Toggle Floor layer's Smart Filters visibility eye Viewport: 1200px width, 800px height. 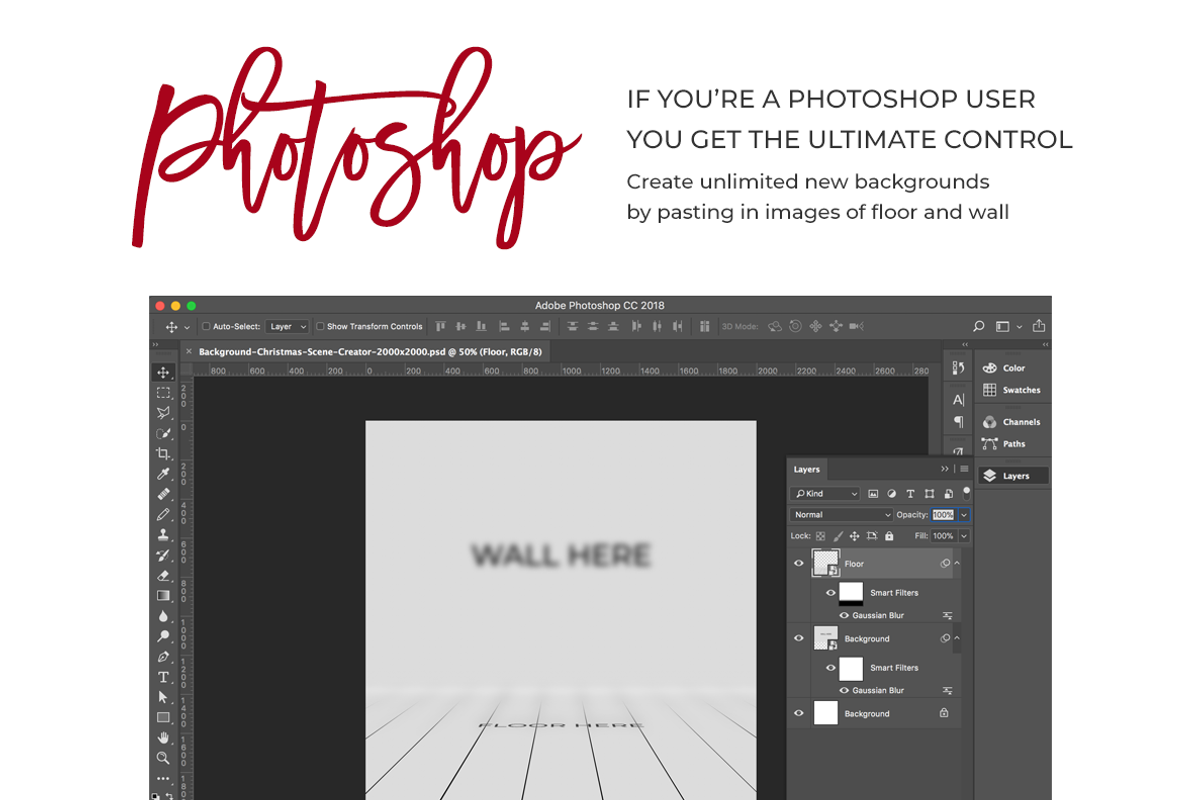[x=830, y=593]
